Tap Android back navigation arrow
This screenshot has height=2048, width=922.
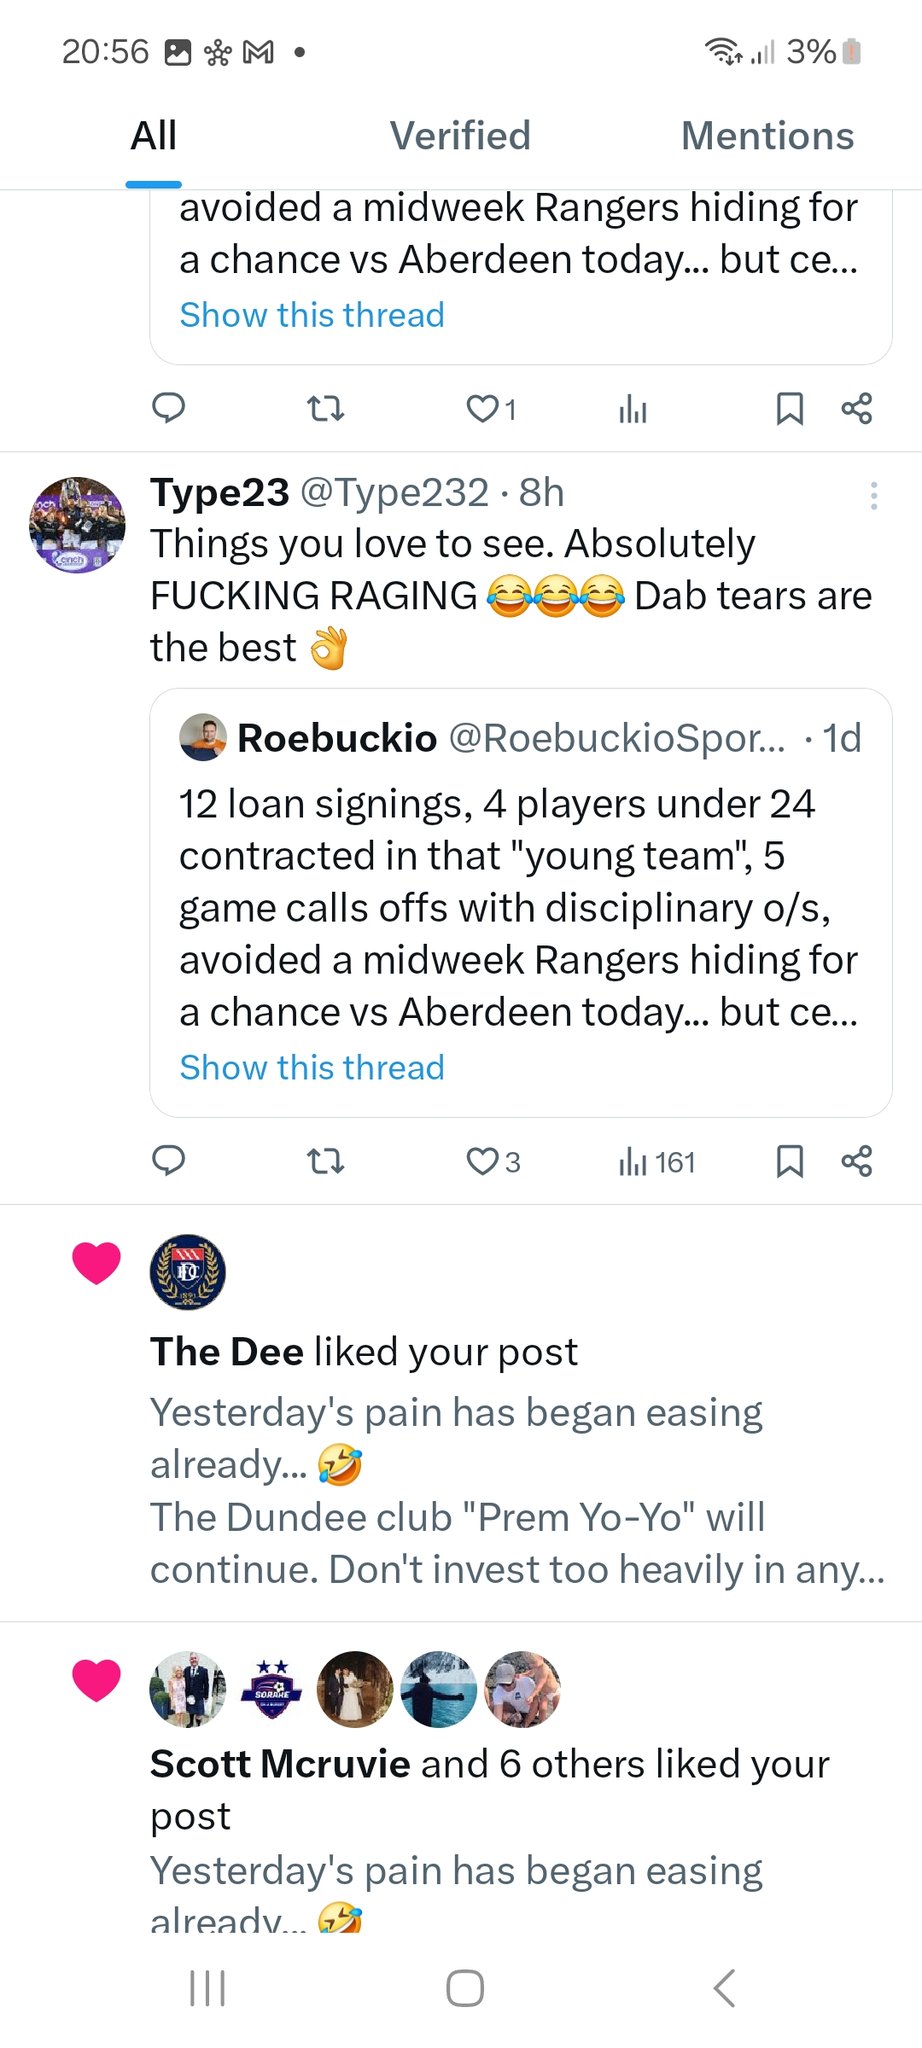point(725,1988)
